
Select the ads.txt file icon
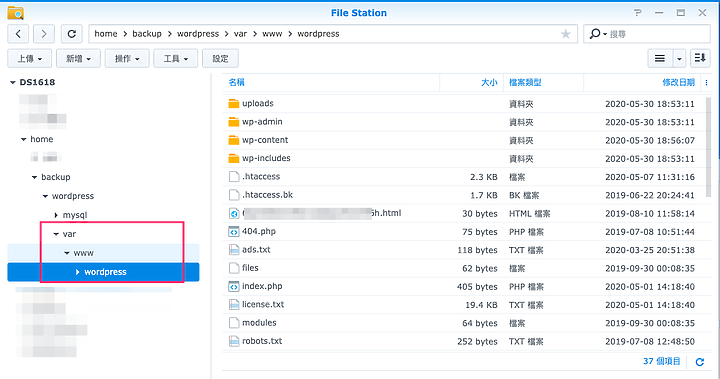pyautogui.click(x=234, y=250)
